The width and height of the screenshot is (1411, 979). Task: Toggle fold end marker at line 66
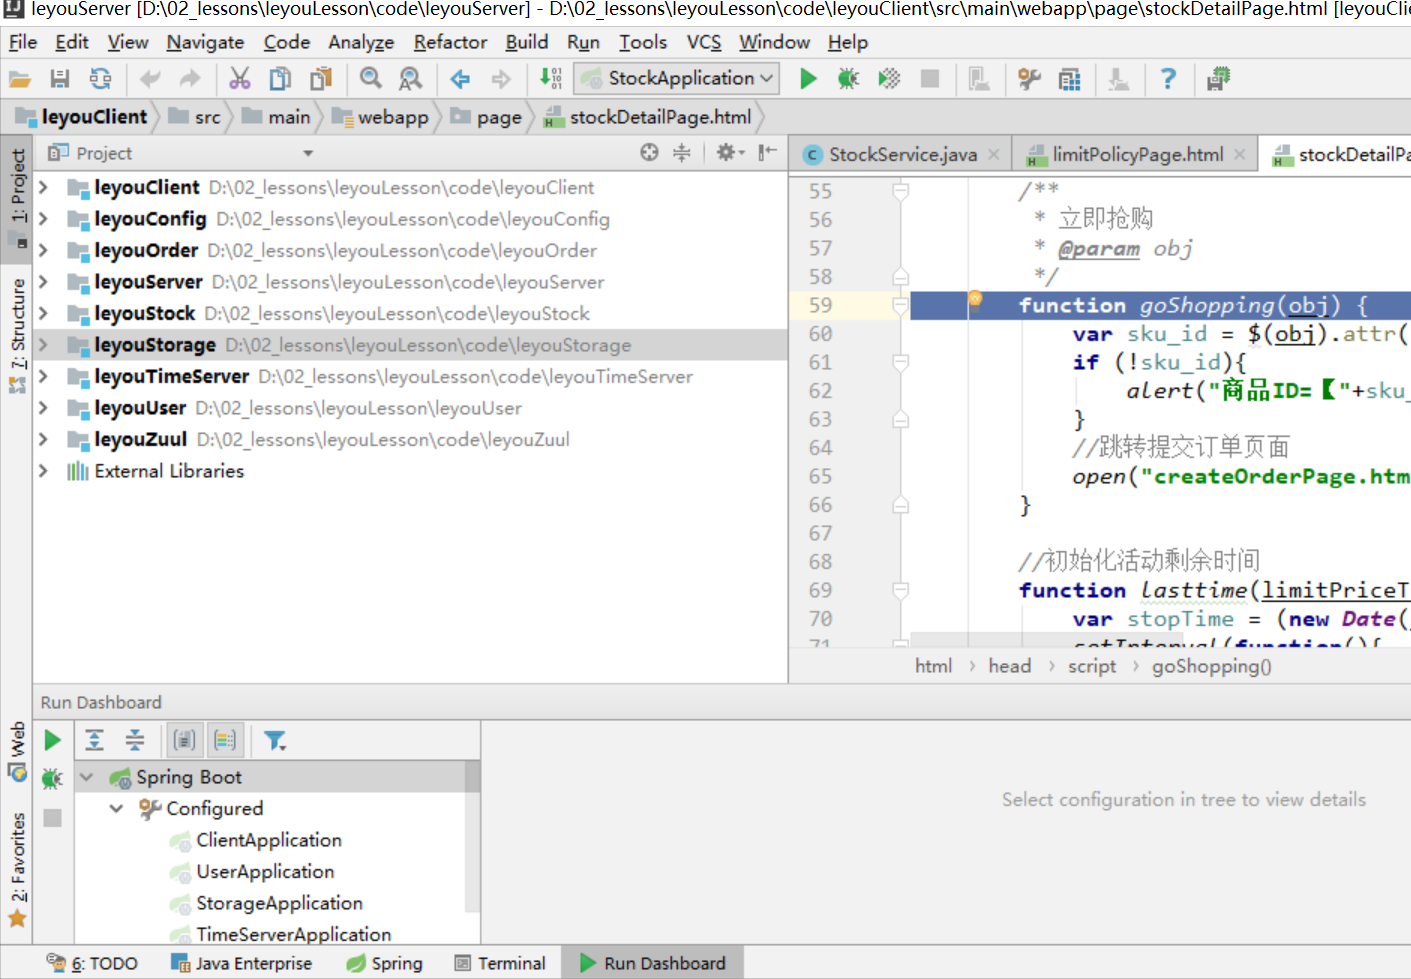[901, 505]
